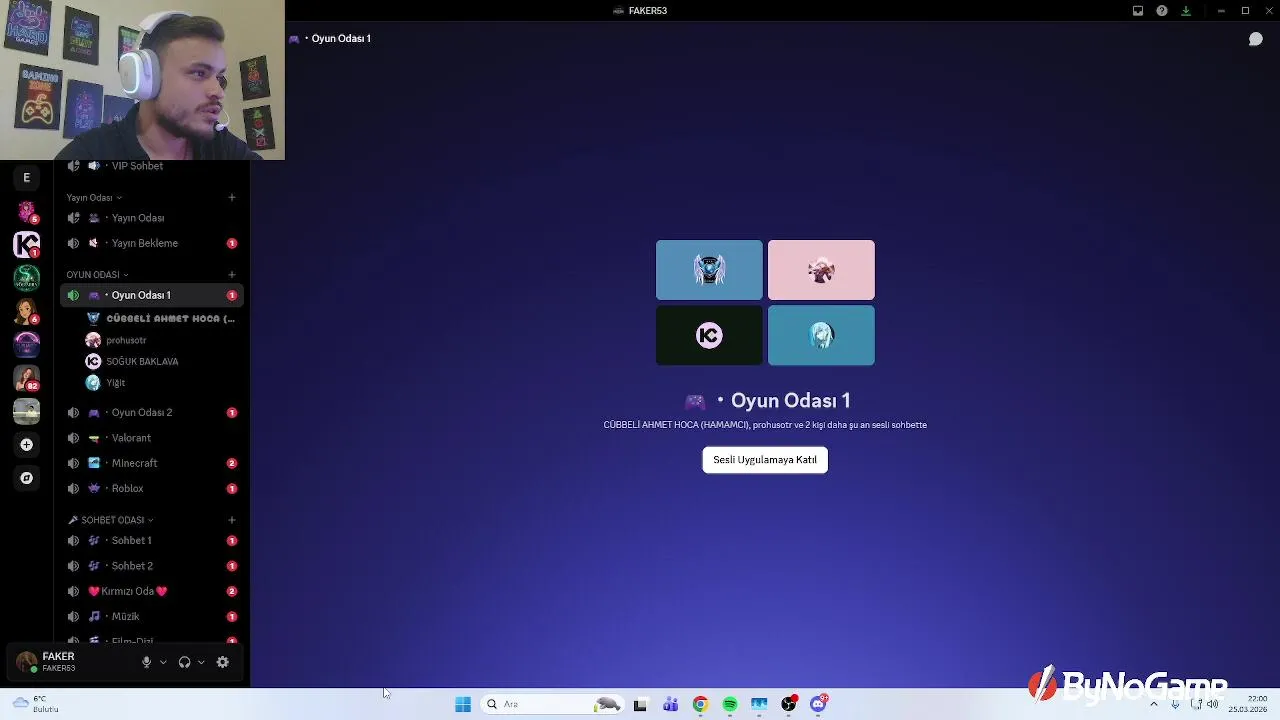Select the Roblox voice channel

[x=150, y=488]
